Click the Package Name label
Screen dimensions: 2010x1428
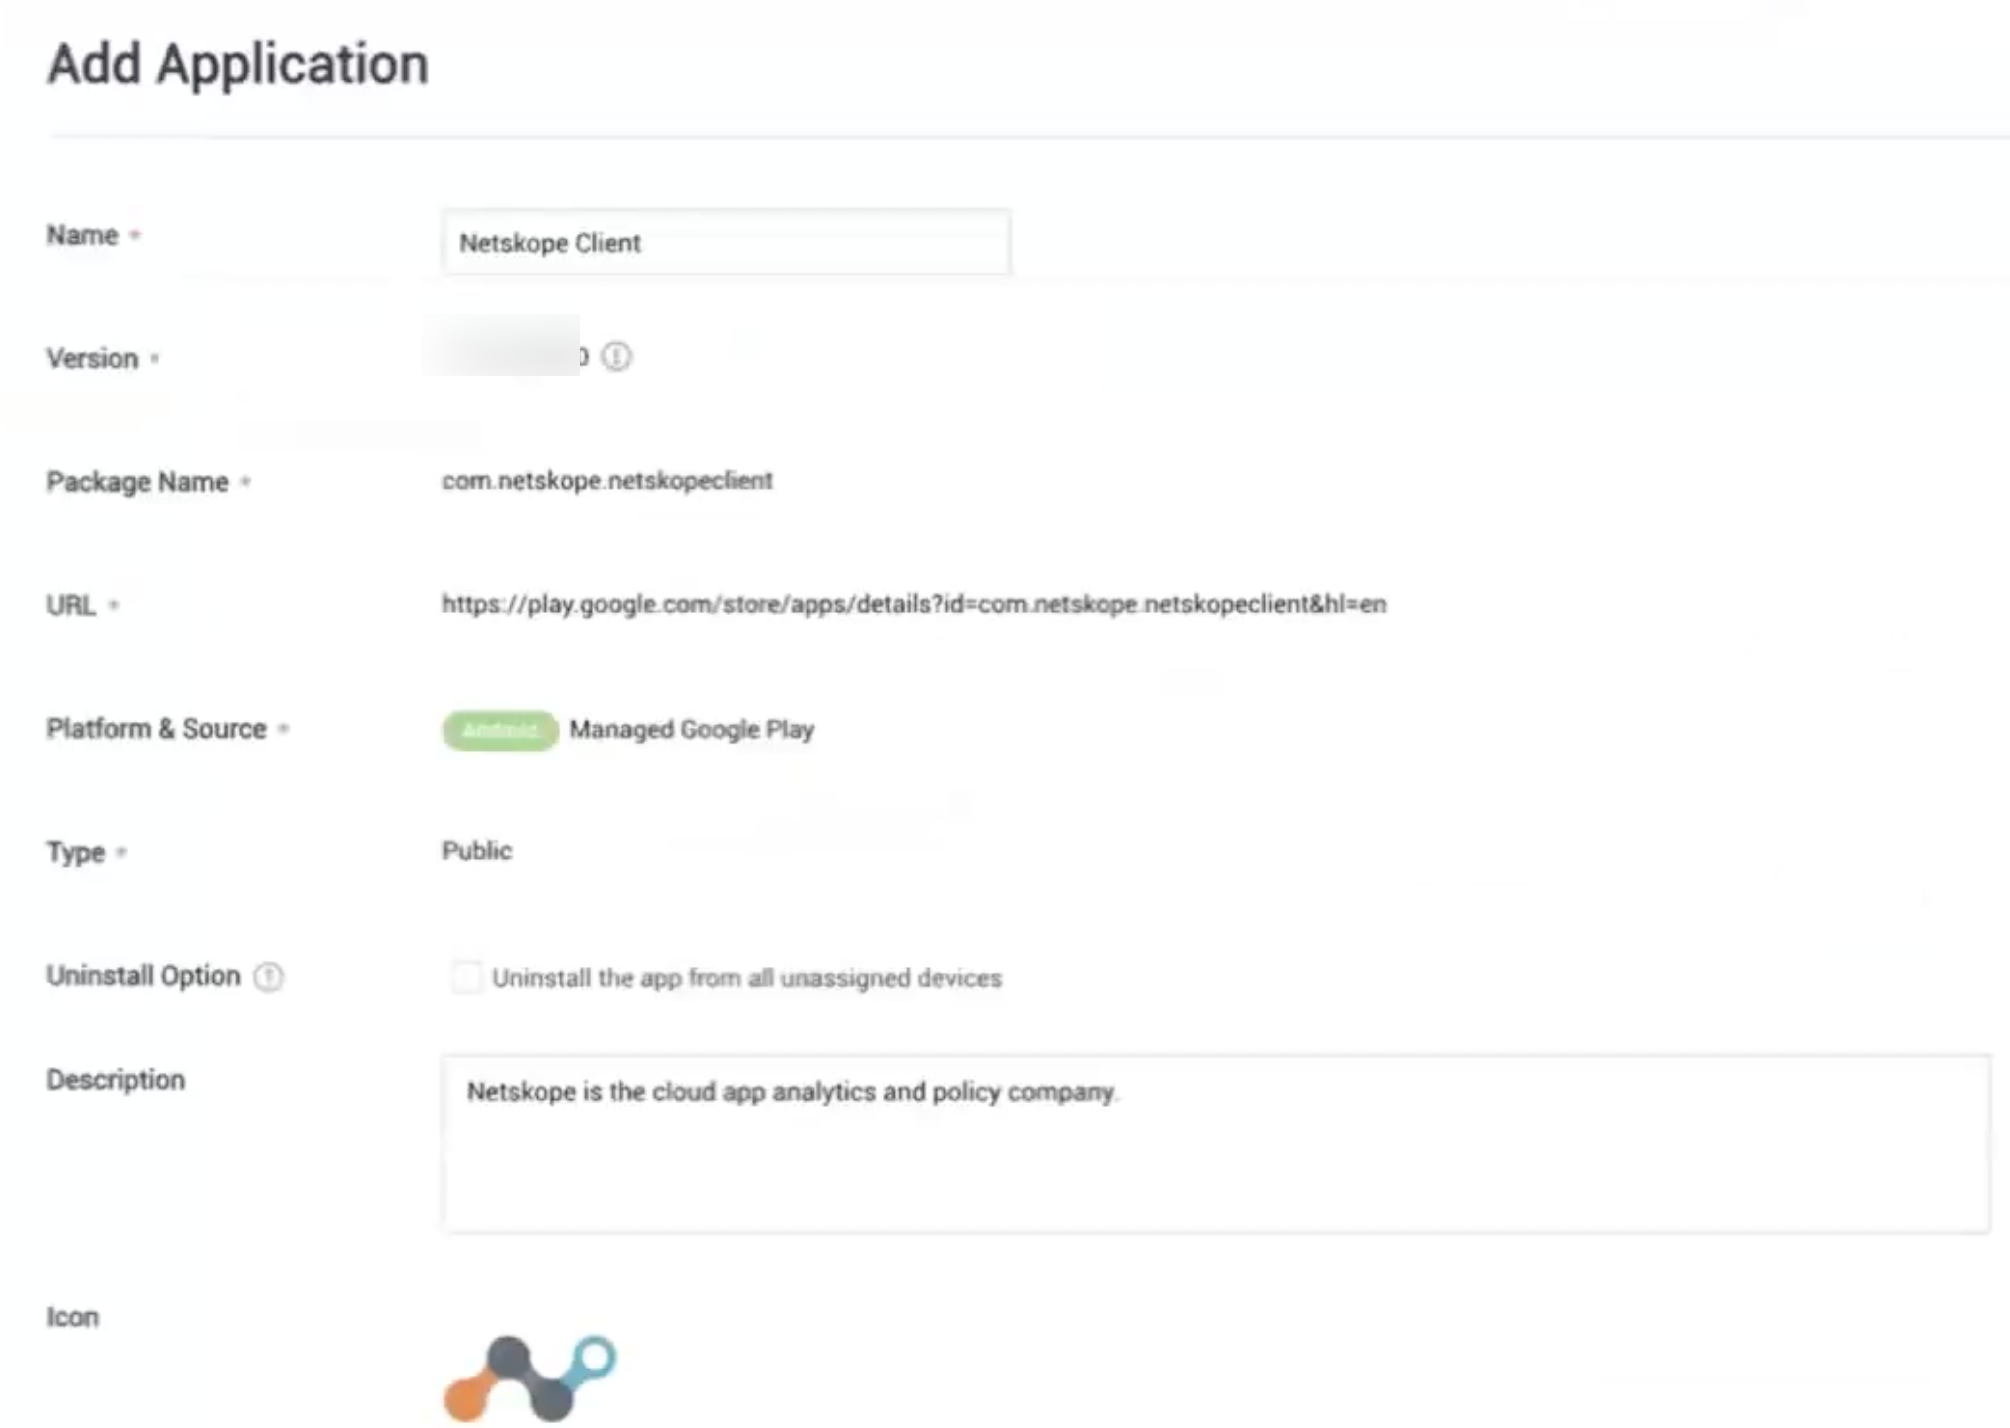coord(137,482)
